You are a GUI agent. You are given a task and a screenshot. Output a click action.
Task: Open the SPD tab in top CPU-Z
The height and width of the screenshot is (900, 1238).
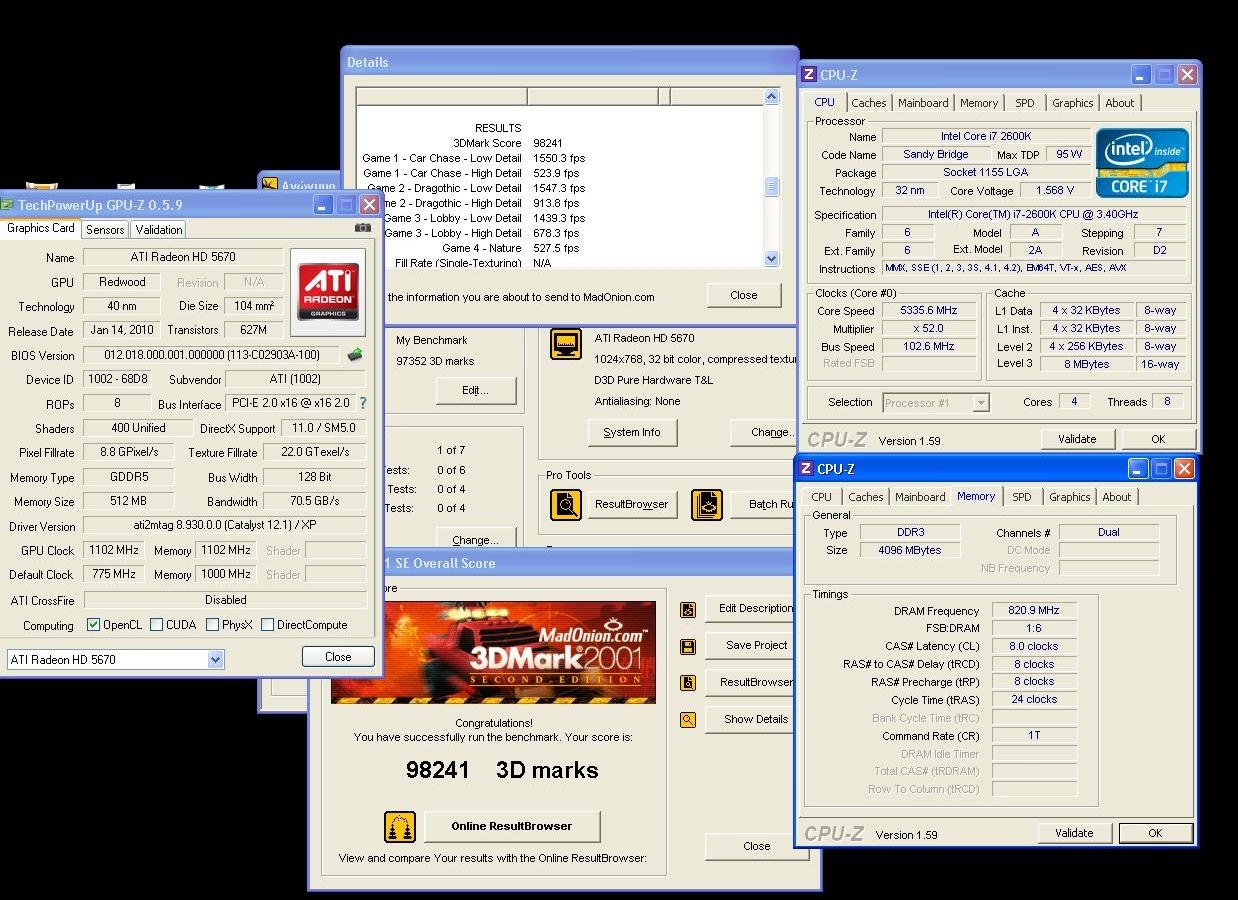pos(1025,103)
